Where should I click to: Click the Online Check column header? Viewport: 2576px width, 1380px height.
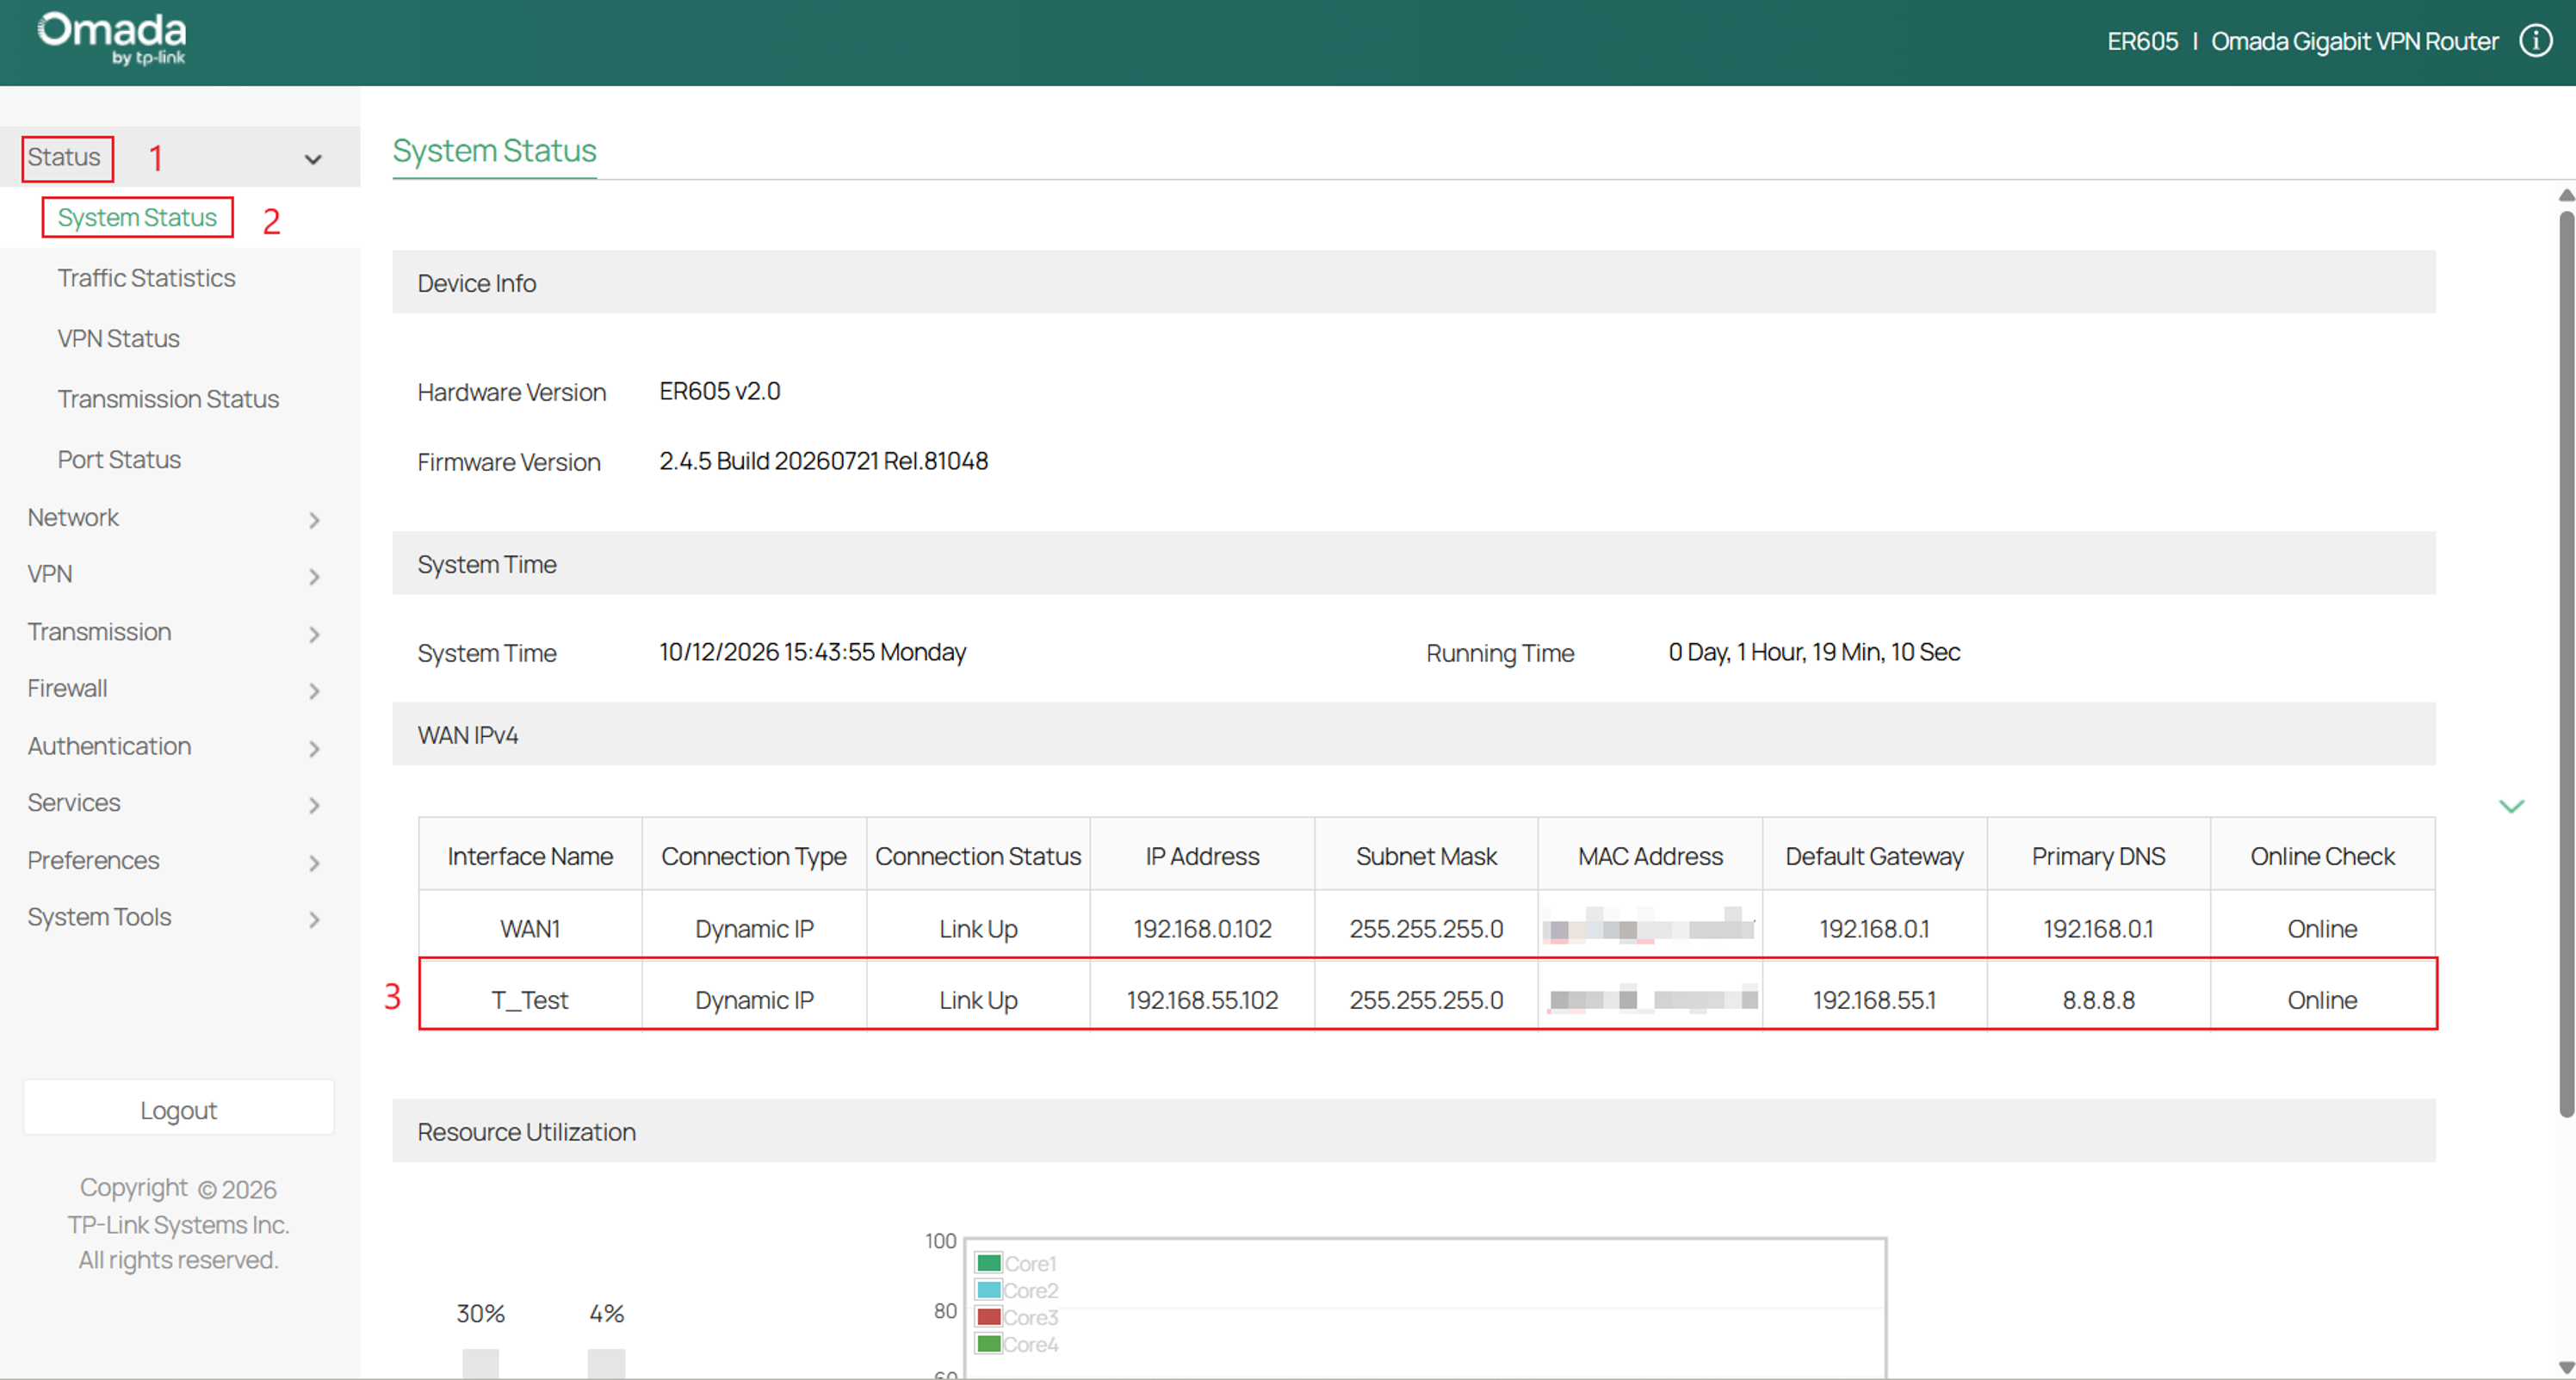2322,856
